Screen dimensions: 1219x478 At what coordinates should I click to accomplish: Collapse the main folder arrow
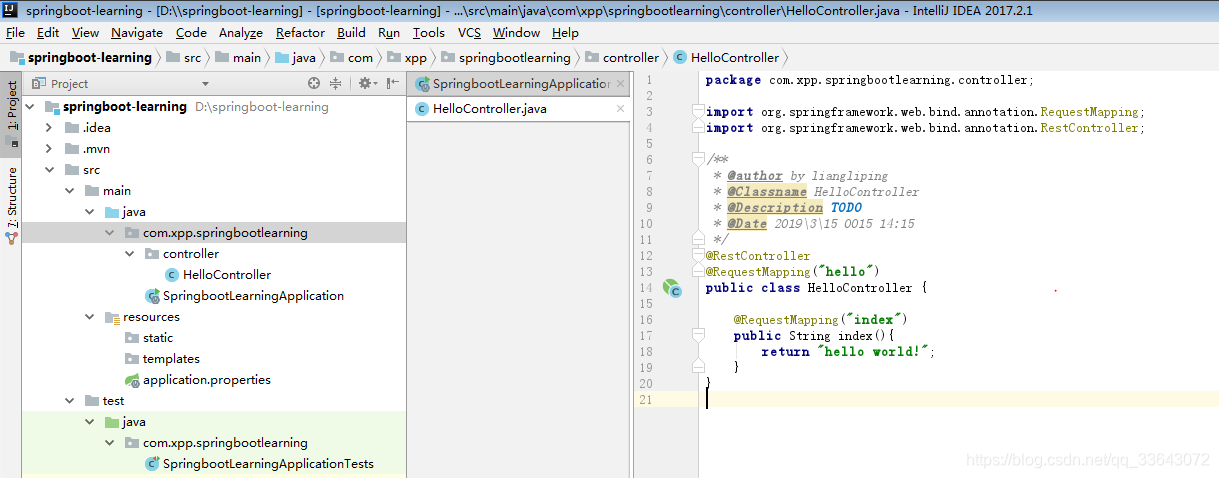[x=69, y=191]
